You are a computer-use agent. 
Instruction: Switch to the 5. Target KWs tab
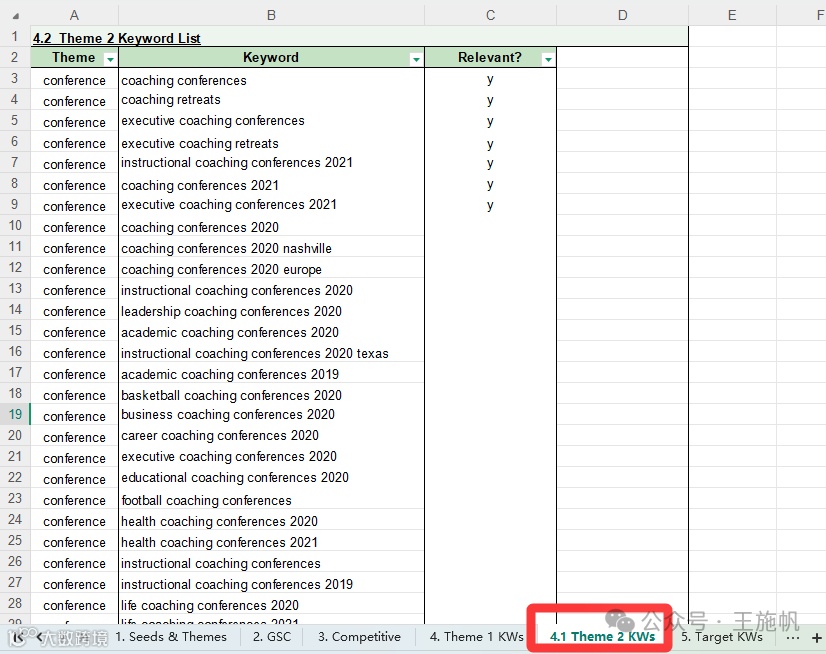(x=722, y=637)
